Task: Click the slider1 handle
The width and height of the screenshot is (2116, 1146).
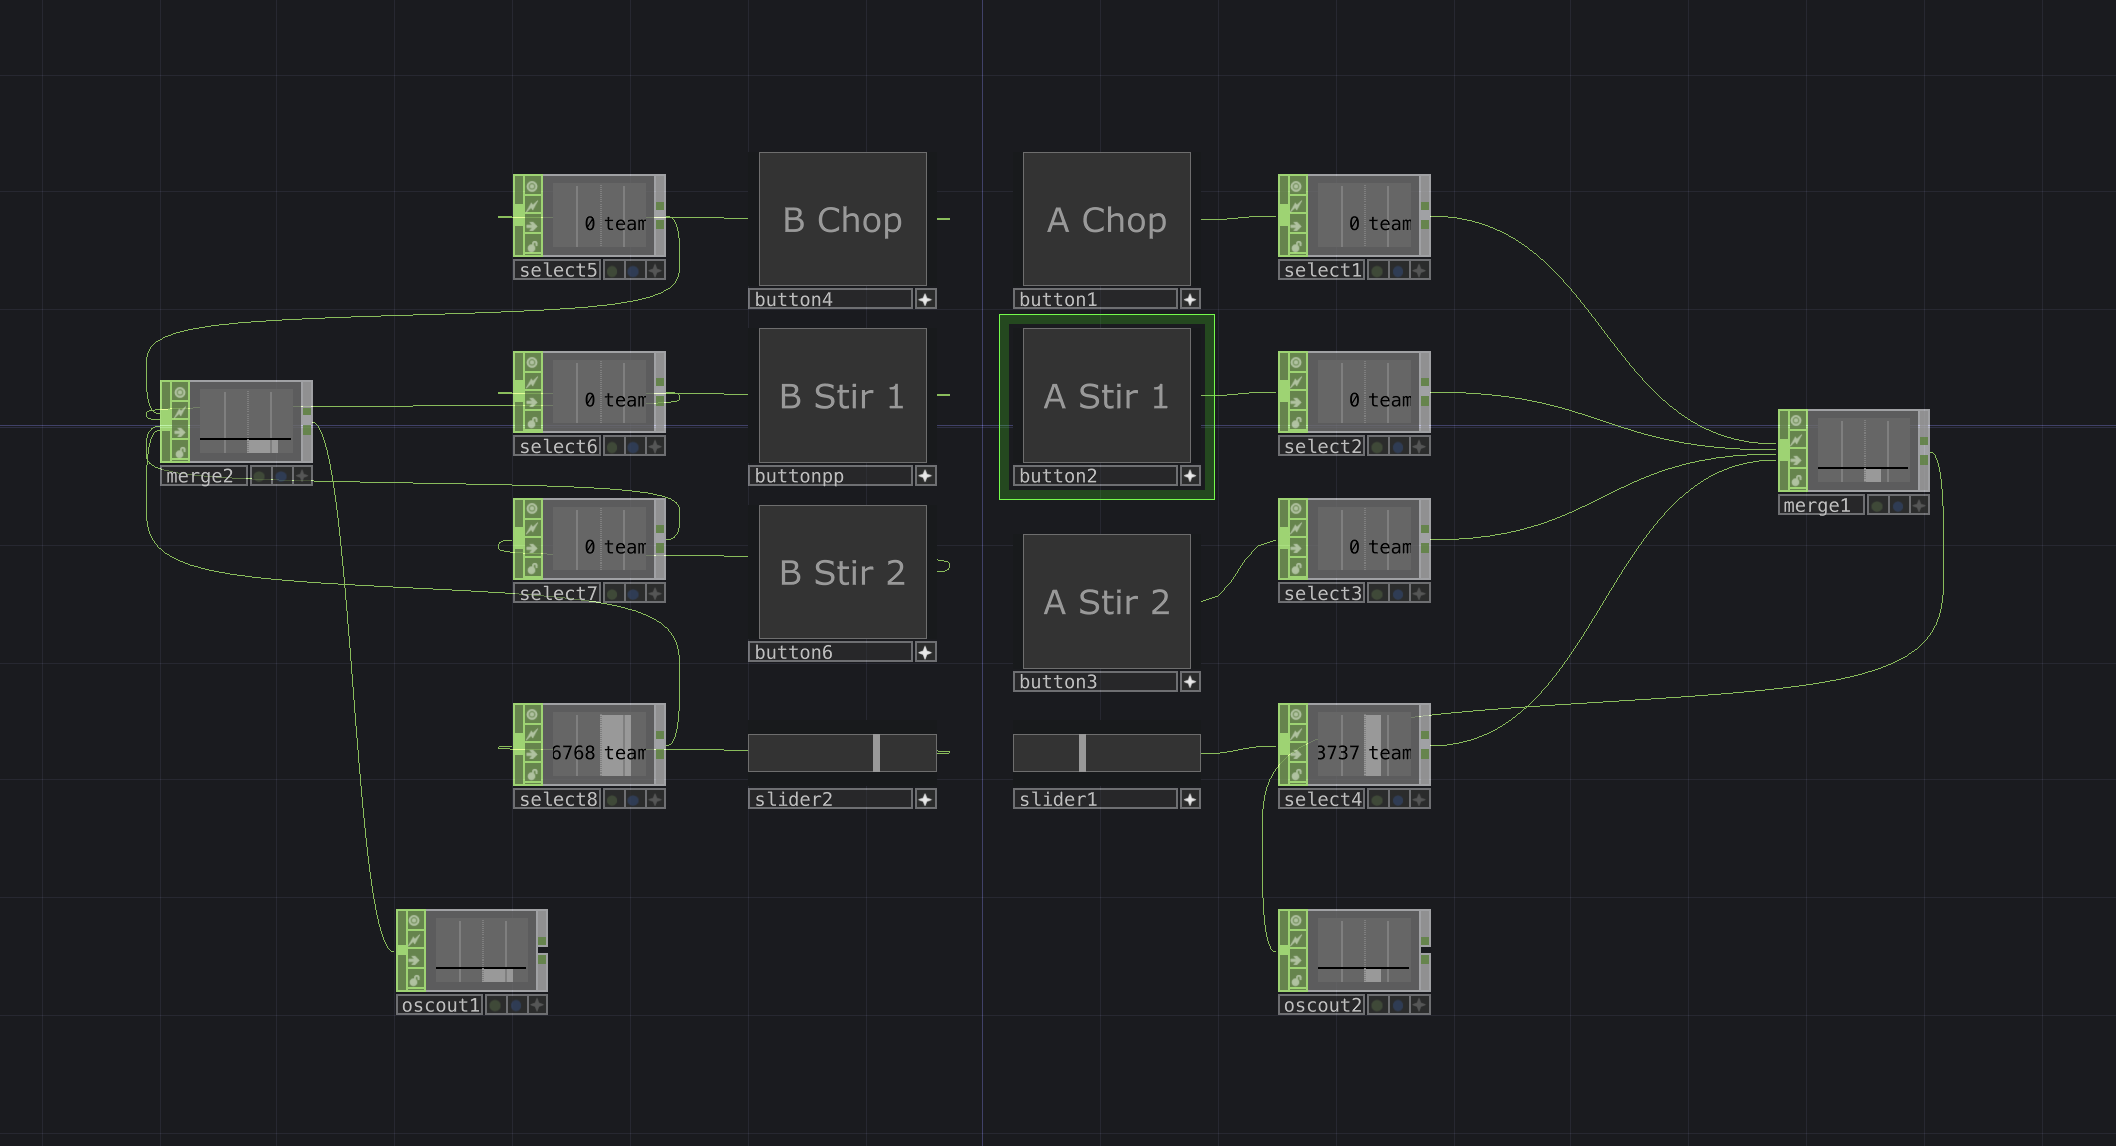Action: [x=1083, y=752]
